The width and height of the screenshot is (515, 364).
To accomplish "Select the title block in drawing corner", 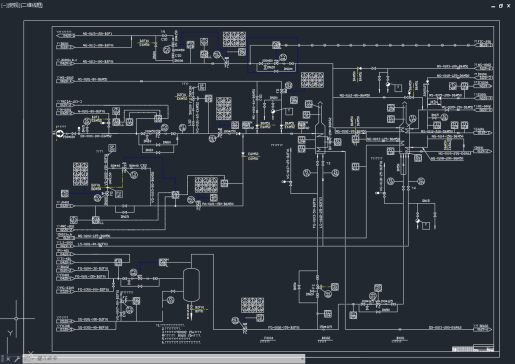I will [x=473, y=348].
